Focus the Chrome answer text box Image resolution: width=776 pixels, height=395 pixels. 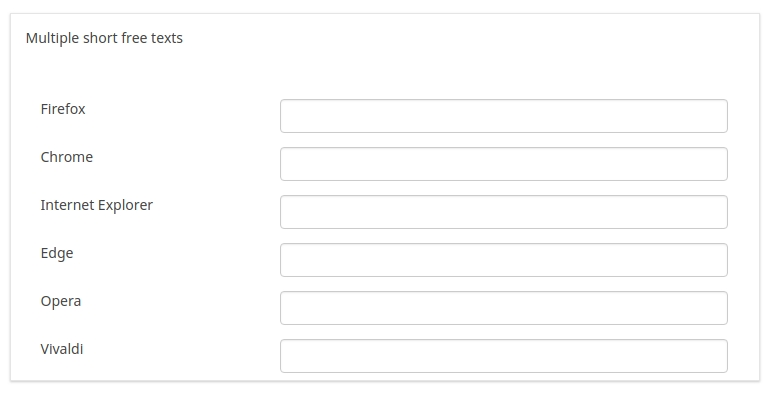[504, 164]
